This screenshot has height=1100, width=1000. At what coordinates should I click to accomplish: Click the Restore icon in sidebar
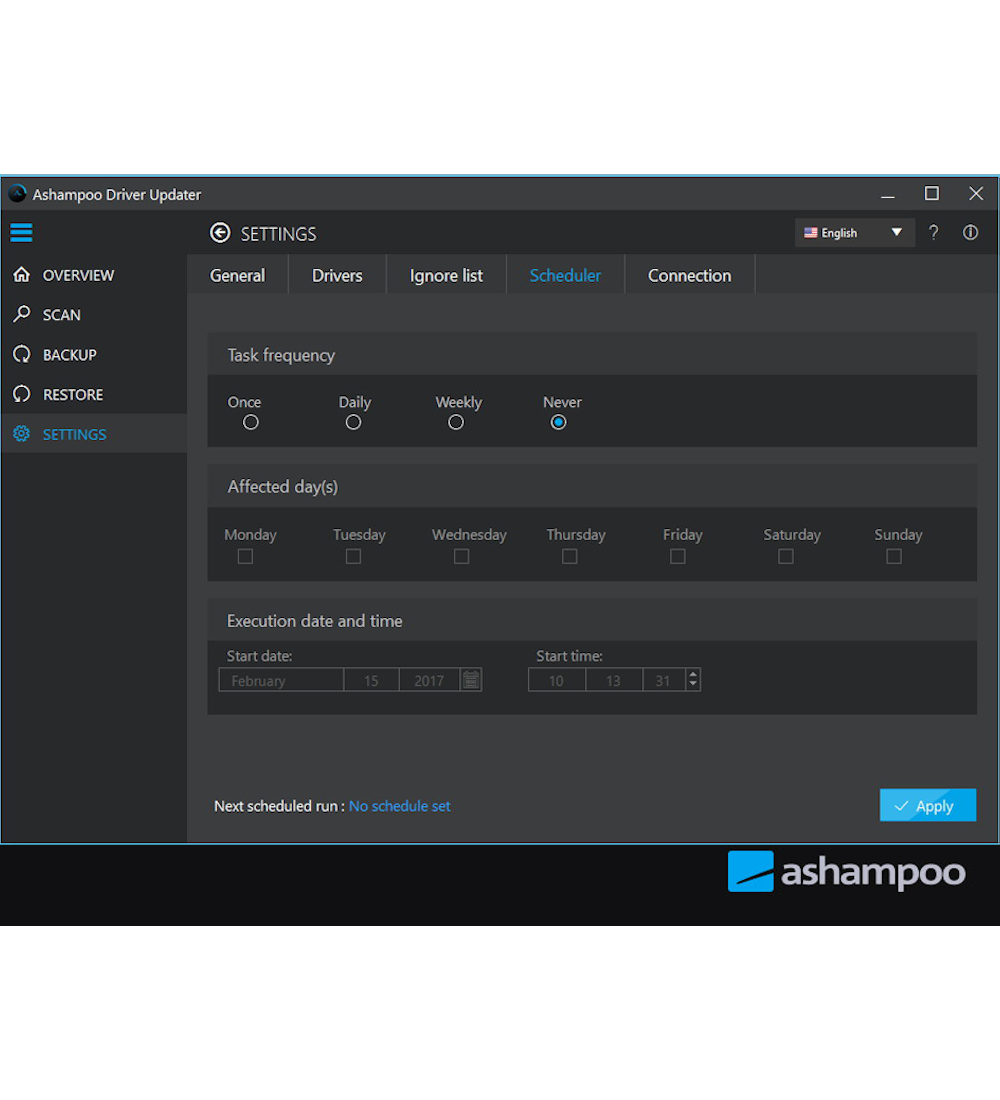tap(21, 394)
